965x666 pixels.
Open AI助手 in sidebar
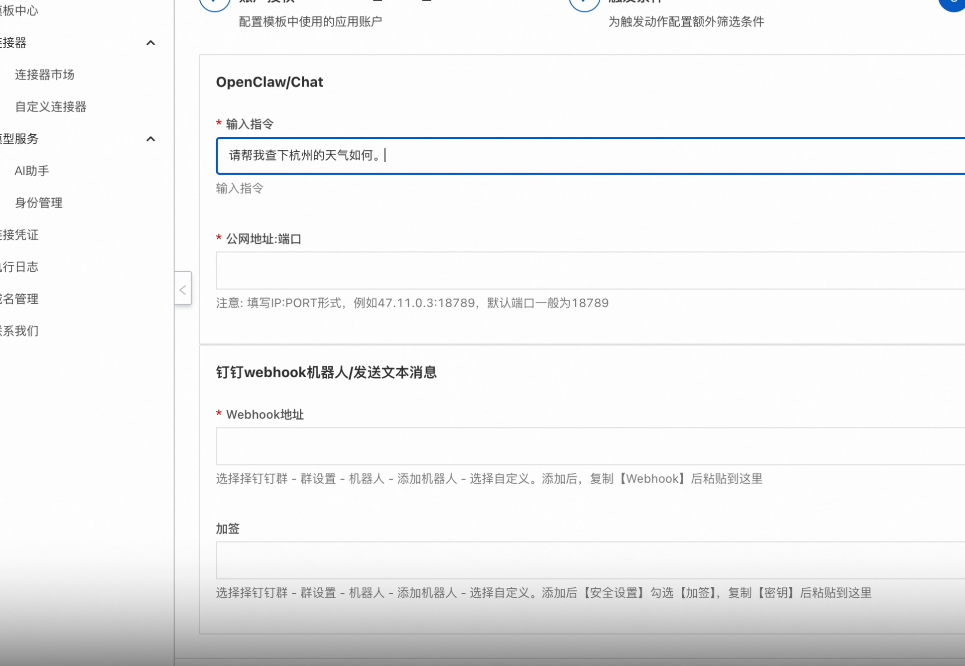(x=32, y=171)
